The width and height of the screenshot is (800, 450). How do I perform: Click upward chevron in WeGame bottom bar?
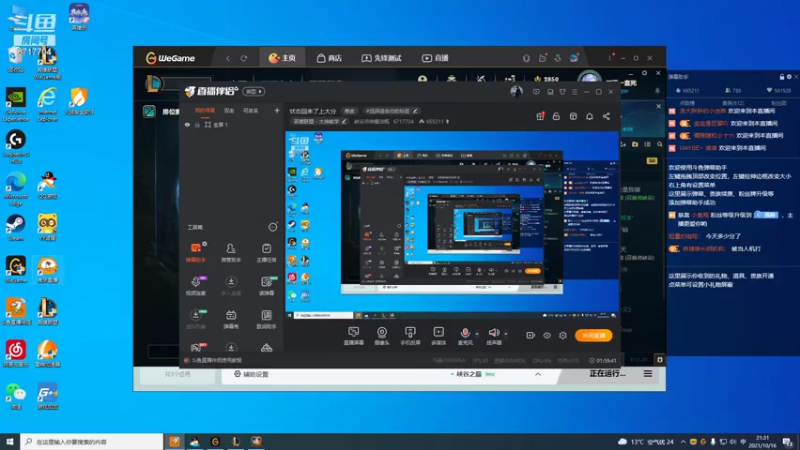click(538, 374)
